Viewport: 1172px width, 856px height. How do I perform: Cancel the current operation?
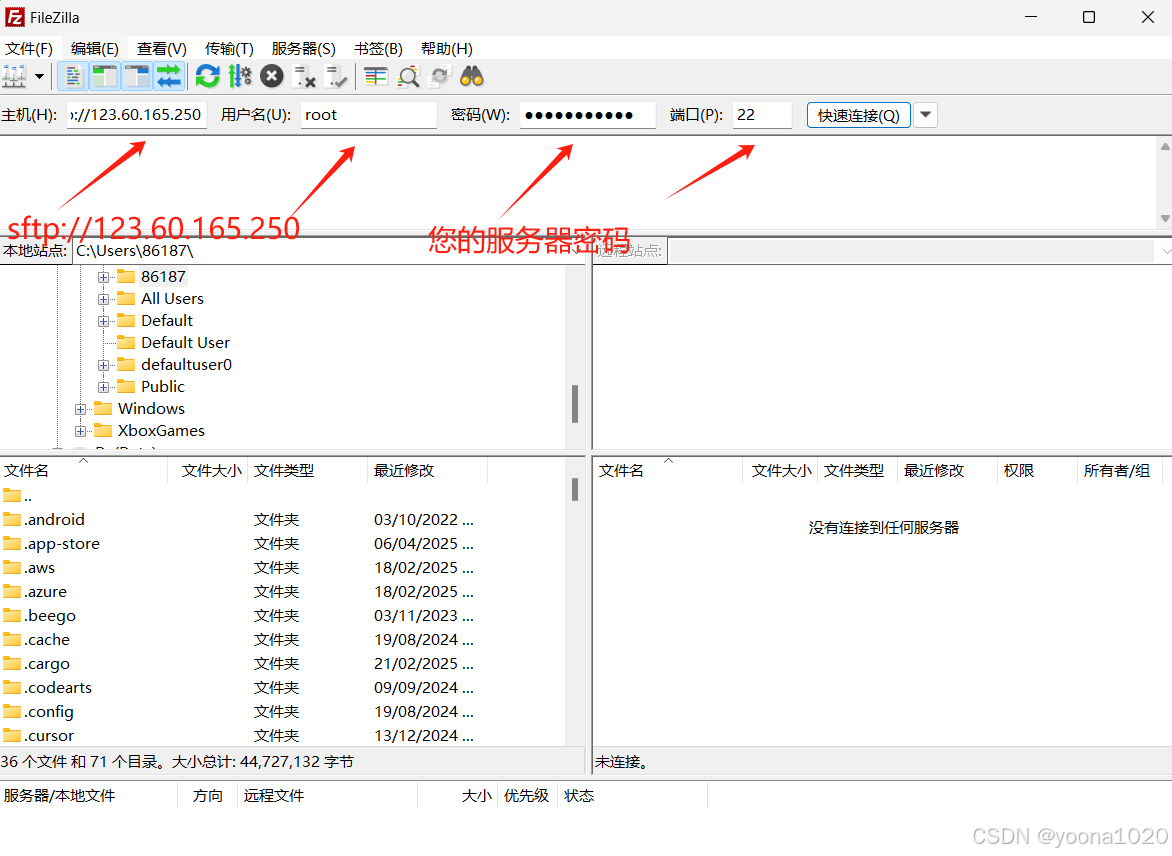(272, 76)
